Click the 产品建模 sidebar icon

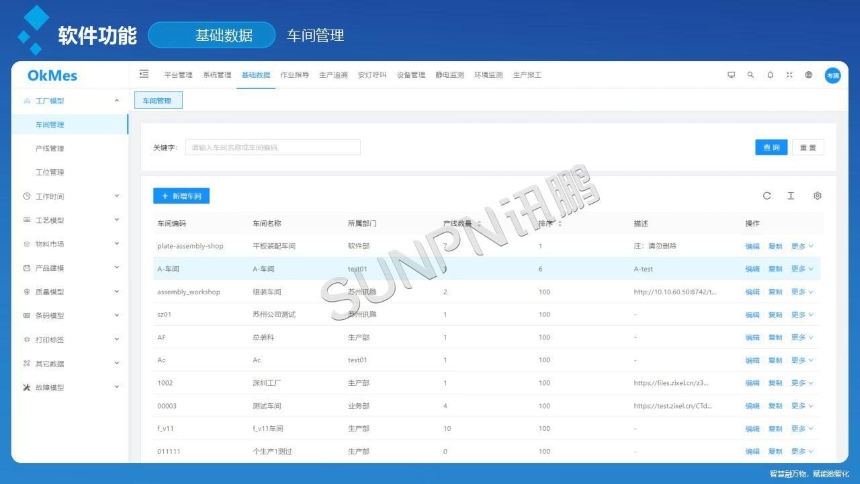pos(26,268)
